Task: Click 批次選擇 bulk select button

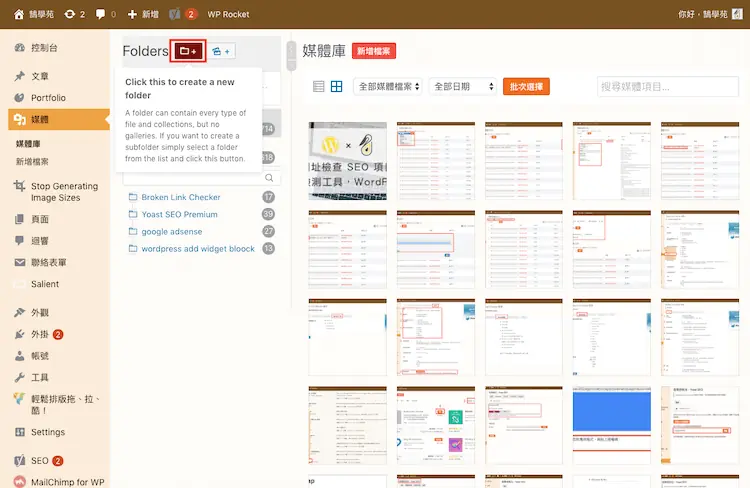Action: point(526,87)
